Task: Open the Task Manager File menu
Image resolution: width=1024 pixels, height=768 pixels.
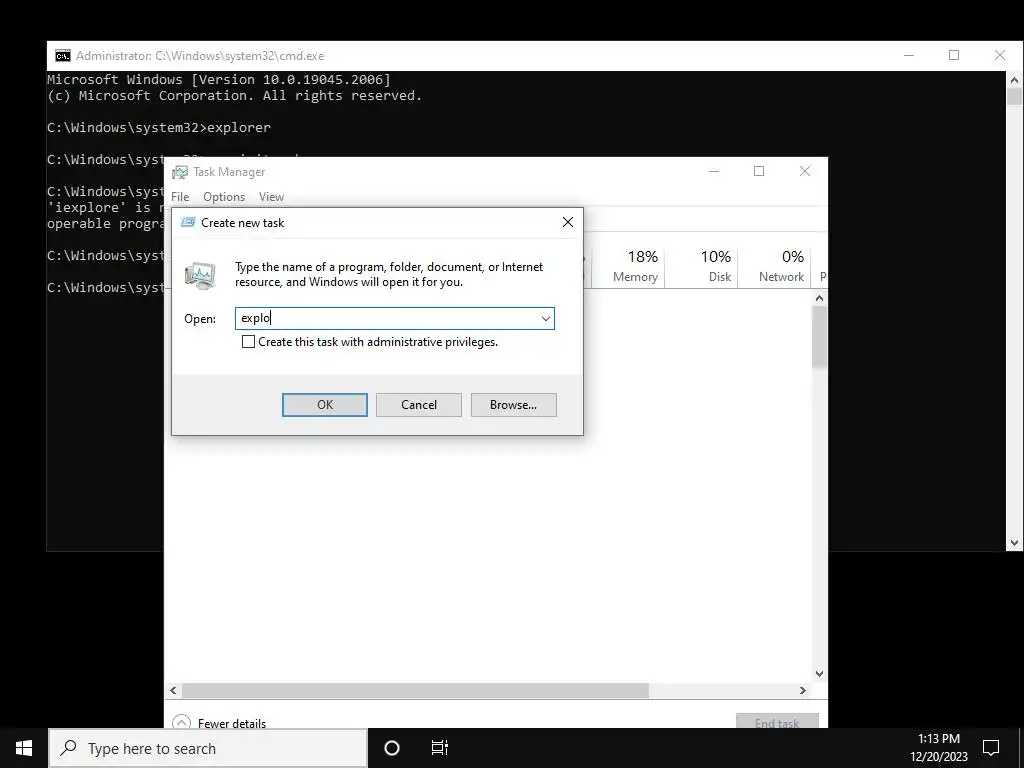Action: coord(180,197)
